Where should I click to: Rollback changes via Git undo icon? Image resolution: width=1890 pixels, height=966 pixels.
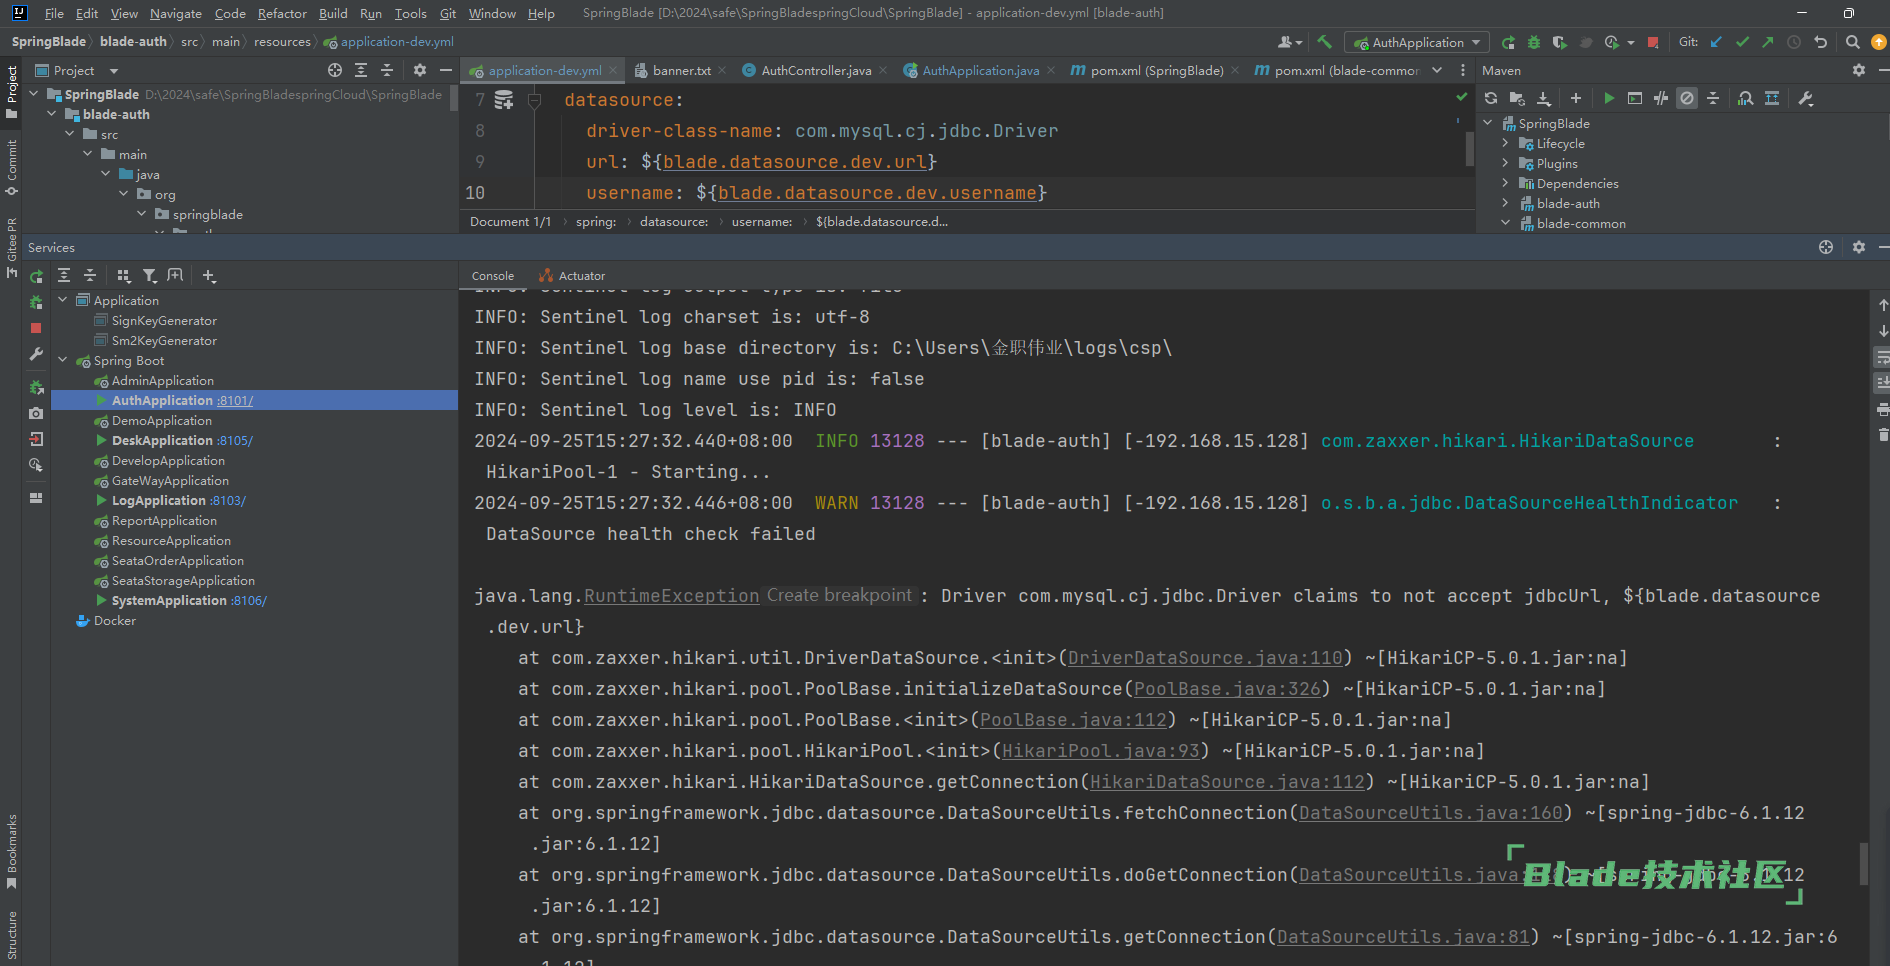coord(1821,42)
